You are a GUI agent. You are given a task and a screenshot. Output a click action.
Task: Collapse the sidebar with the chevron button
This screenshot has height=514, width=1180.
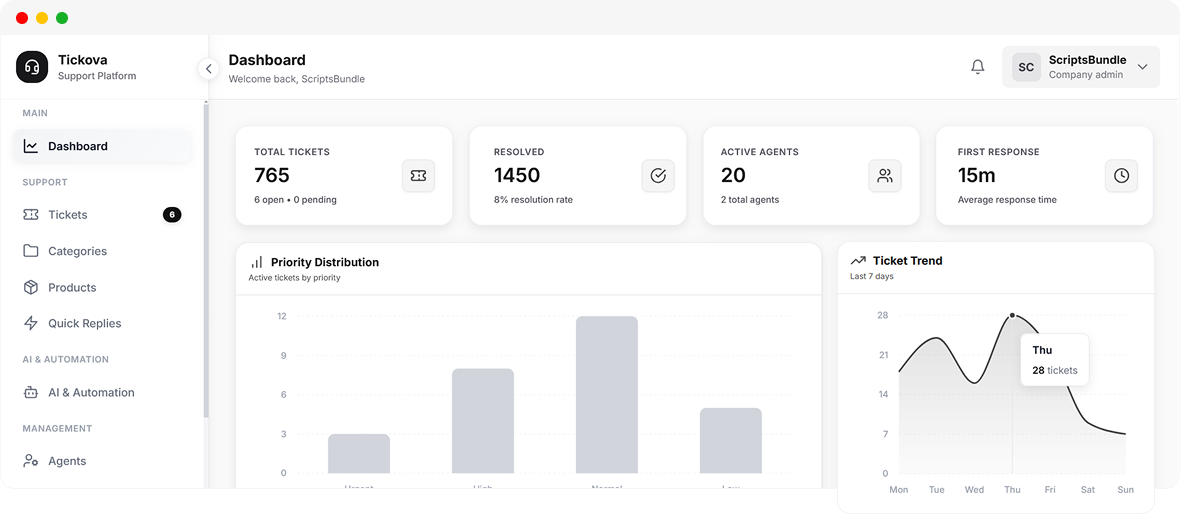pos(208,69)
